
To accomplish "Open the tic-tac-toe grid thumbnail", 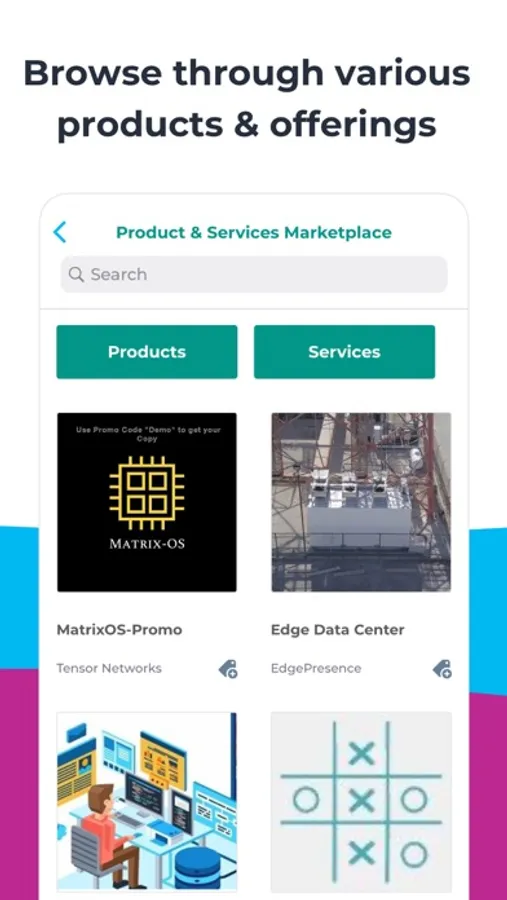I will coord(361,802).
